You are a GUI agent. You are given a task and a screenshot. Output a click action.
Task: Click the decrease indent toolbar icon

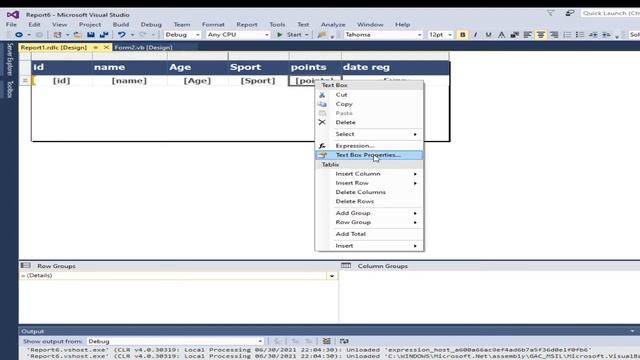(593, 35)
